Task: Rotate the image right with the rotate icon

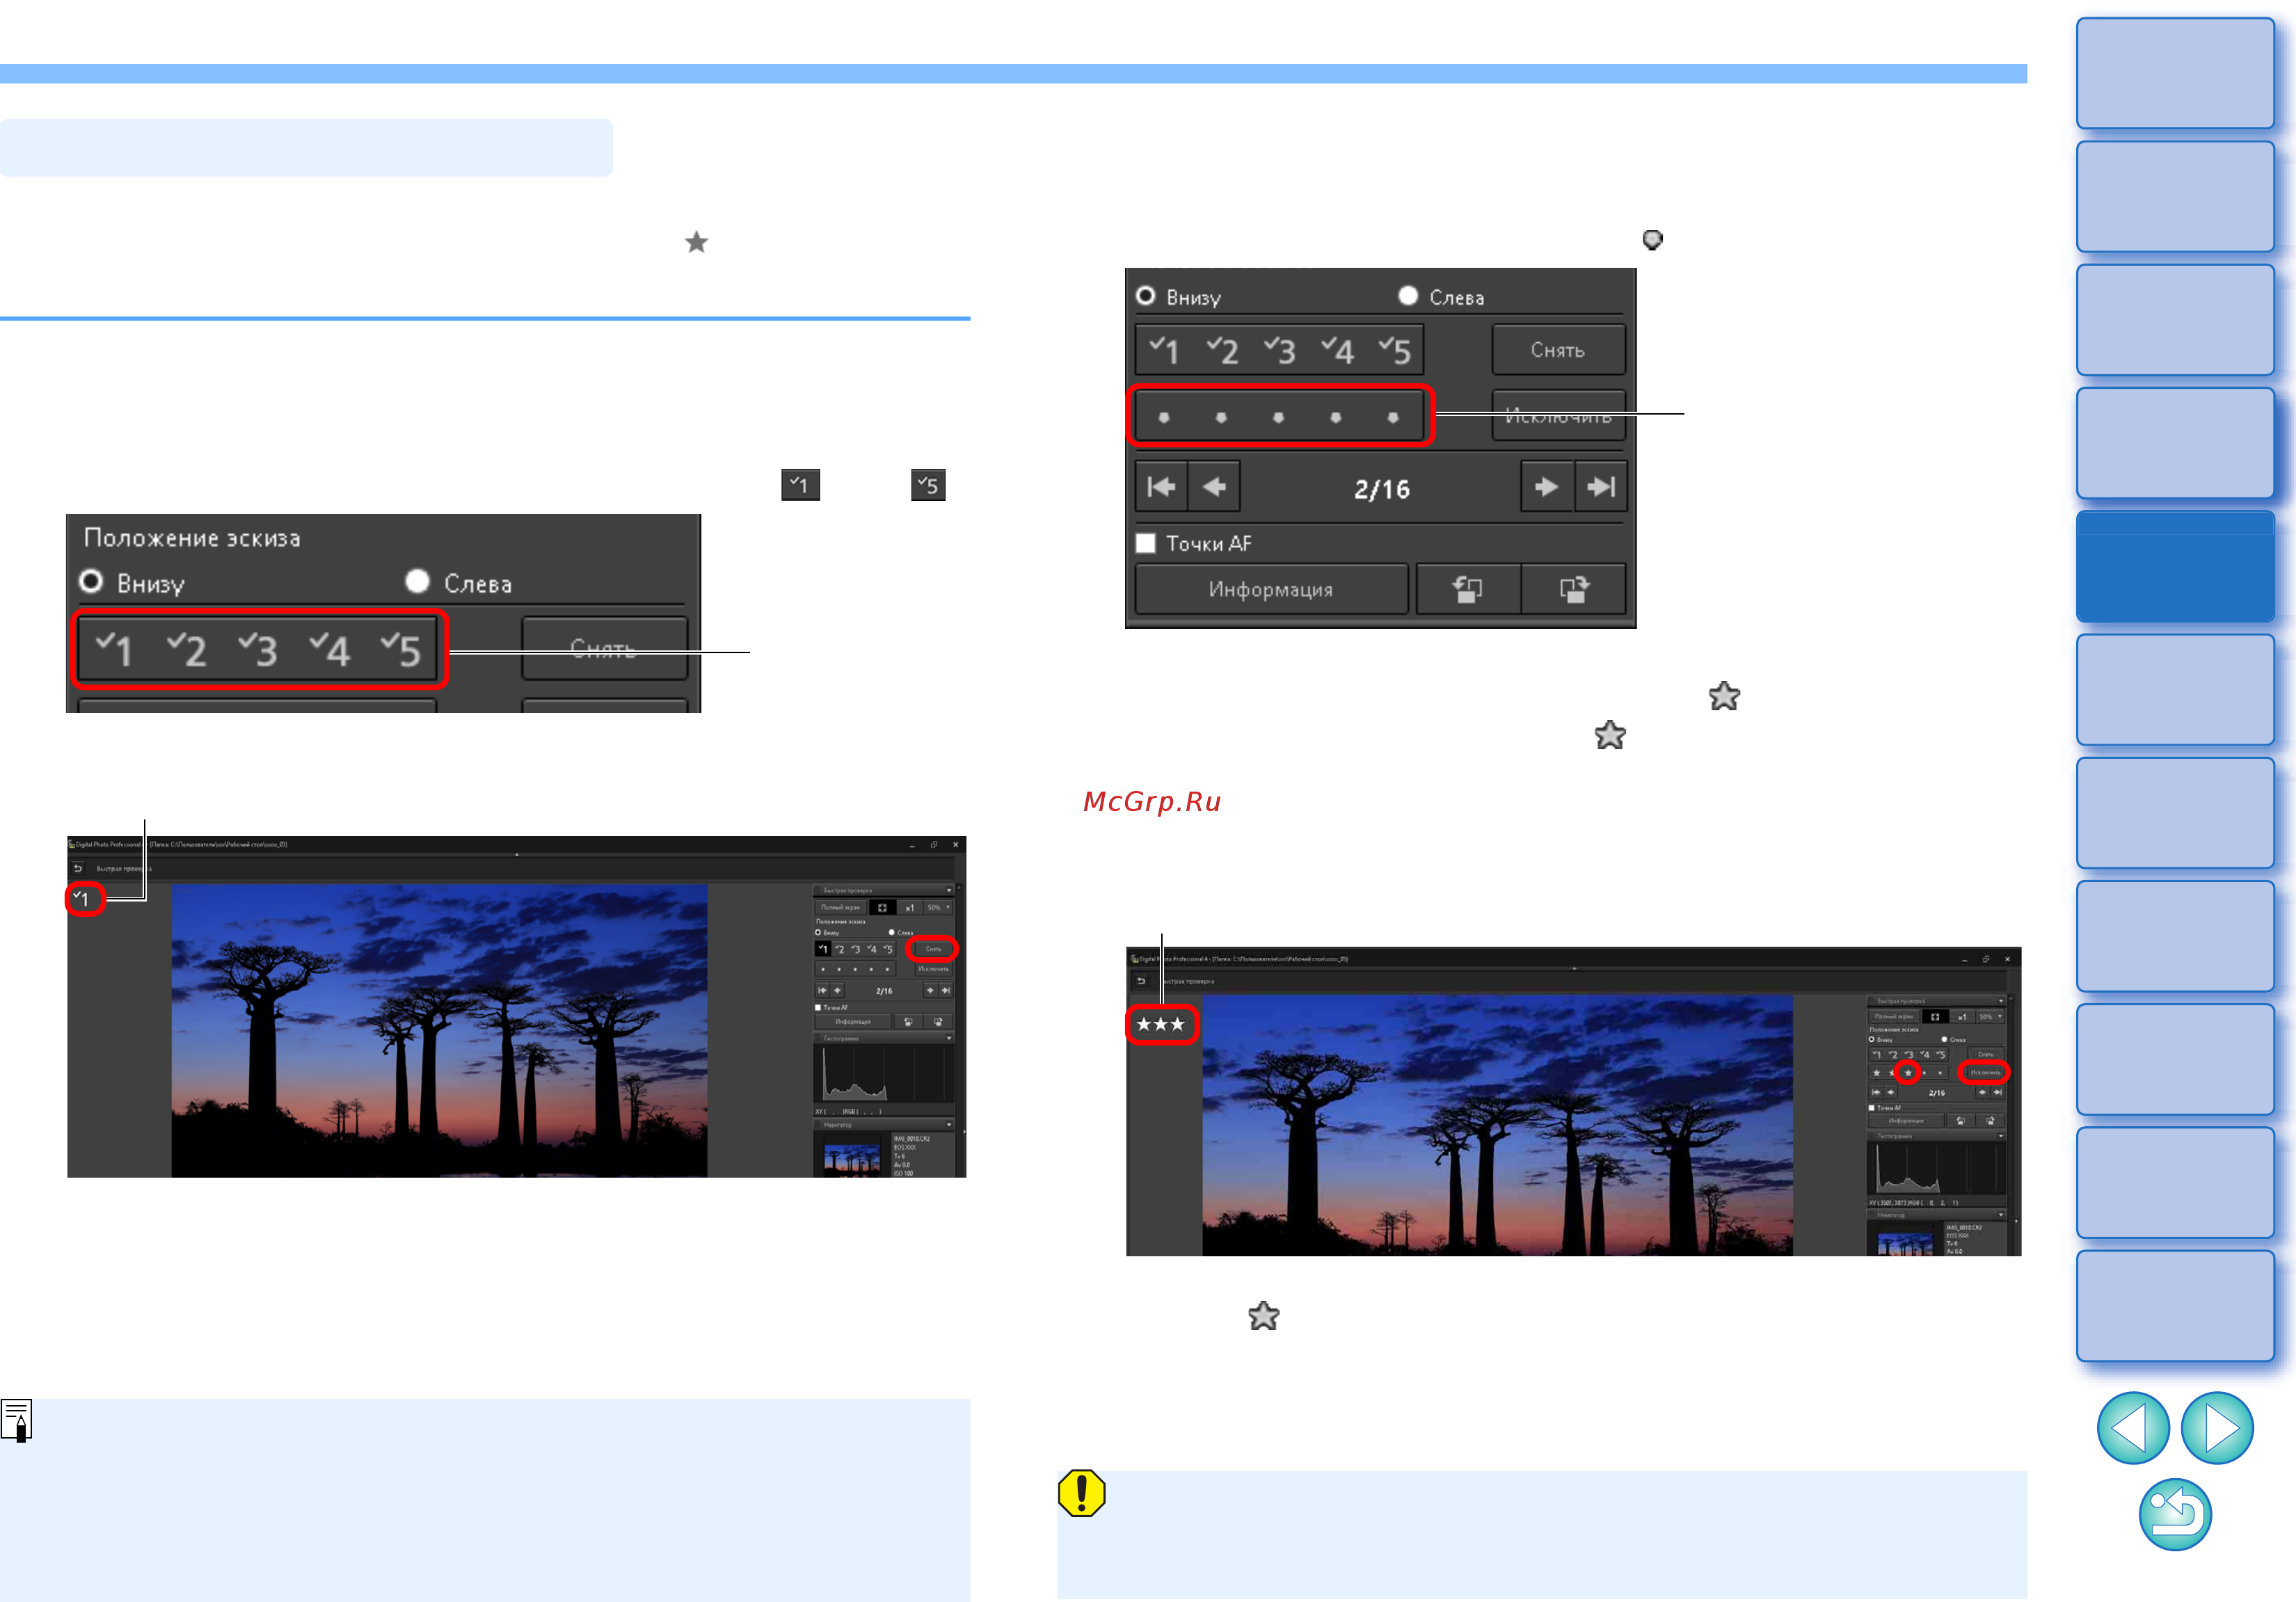Action: [1574, 589]
